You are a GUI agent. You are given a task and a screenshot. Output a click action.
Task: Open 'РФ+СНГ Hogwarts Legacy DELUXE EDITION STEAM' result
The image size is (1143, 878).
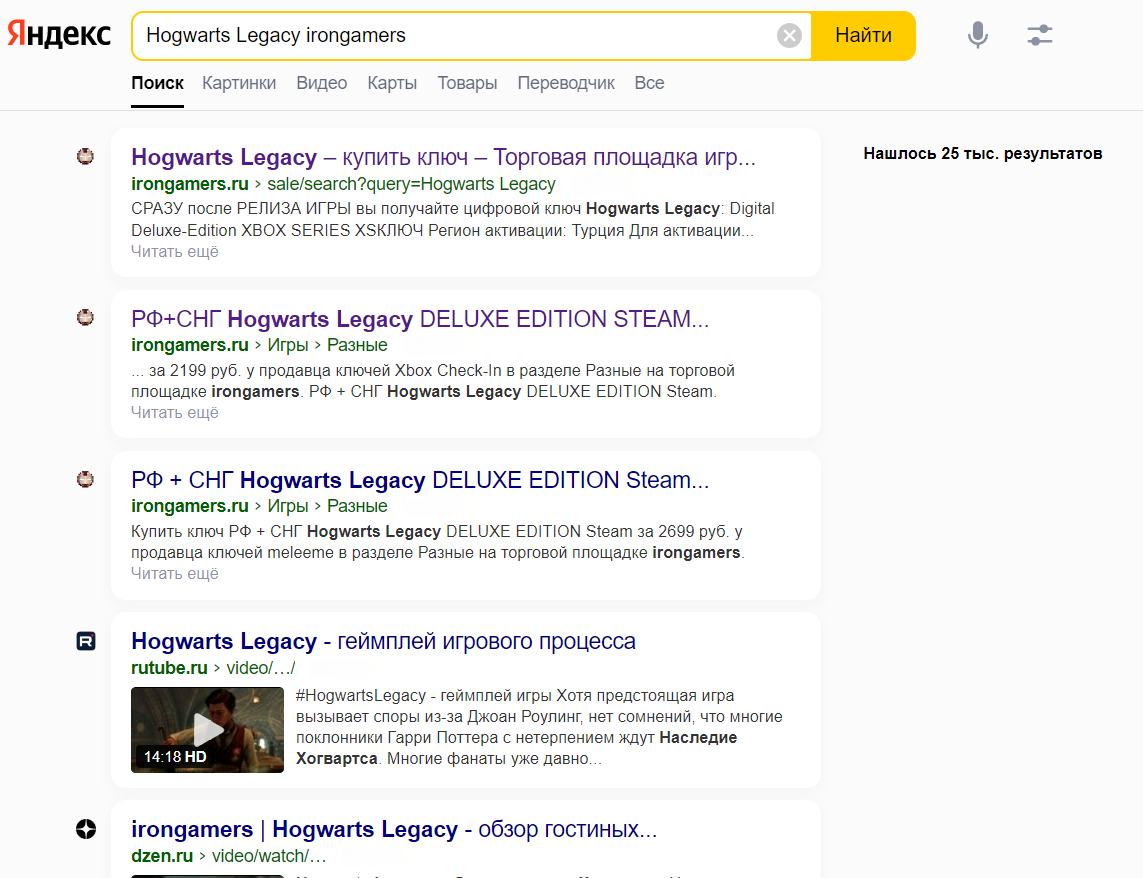click(420, 319)
